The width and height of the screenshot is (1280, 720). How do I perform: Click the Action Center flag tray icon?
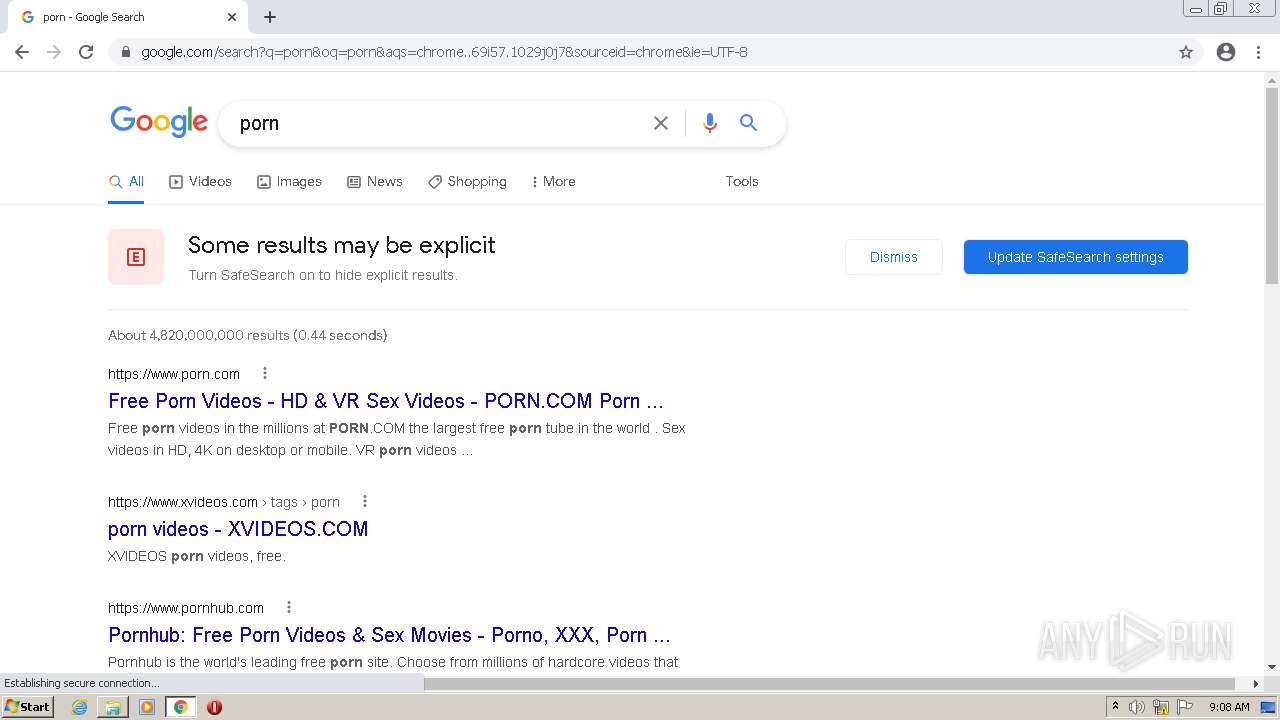pyautogui.click(x=1185, y=707)
